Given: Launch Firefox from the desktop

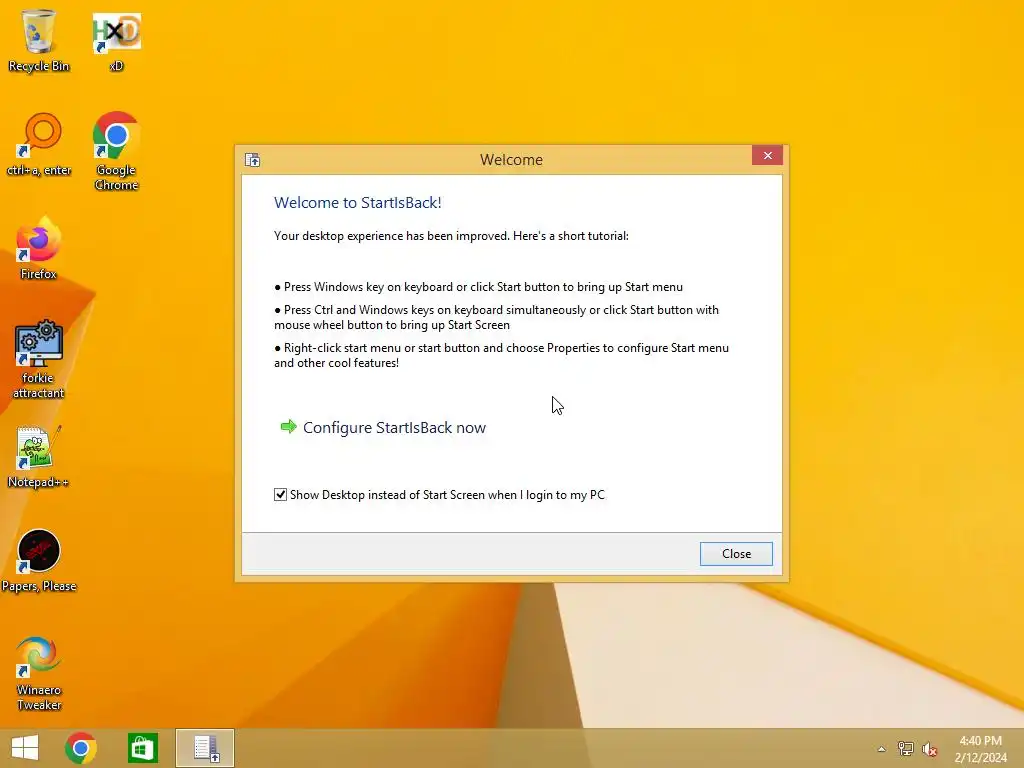Looking at the screenshot, I should pyautogui.click(x=39, y=249).
